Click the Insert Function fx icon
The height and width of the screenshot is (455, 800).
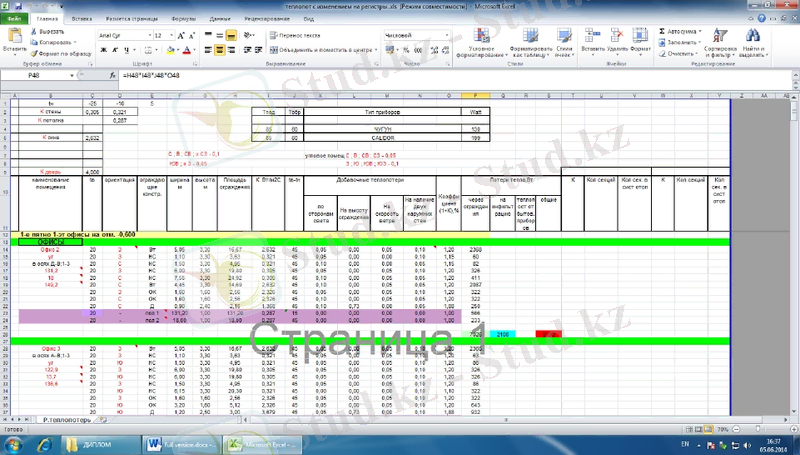tap(110, 74)
